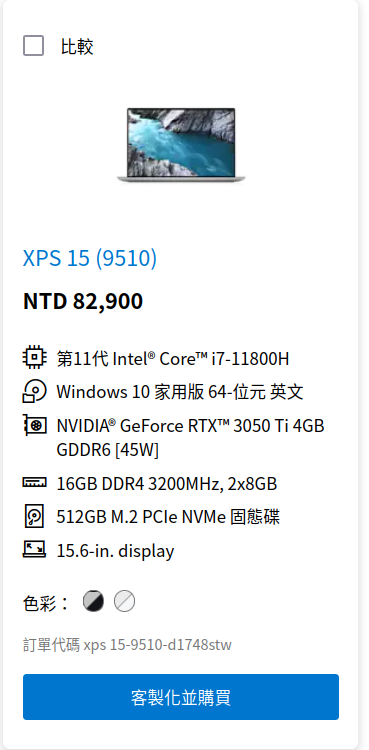Image resolution: width=369 pixels, height=750 pixels.
Task: Open the XPS 15 (9510) product link
Action: pyautogui.click(x=90, y=258)
